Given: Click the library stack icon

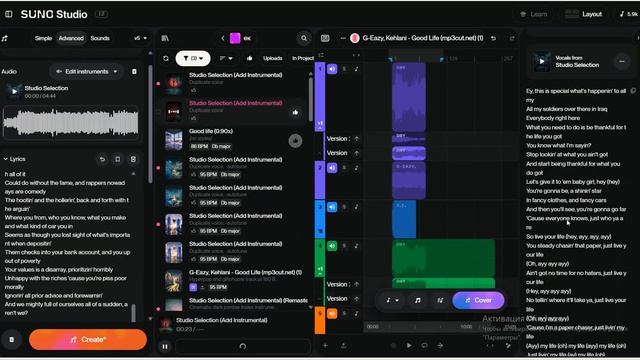Looking at the screenshot, I should [x=165, y=38].
